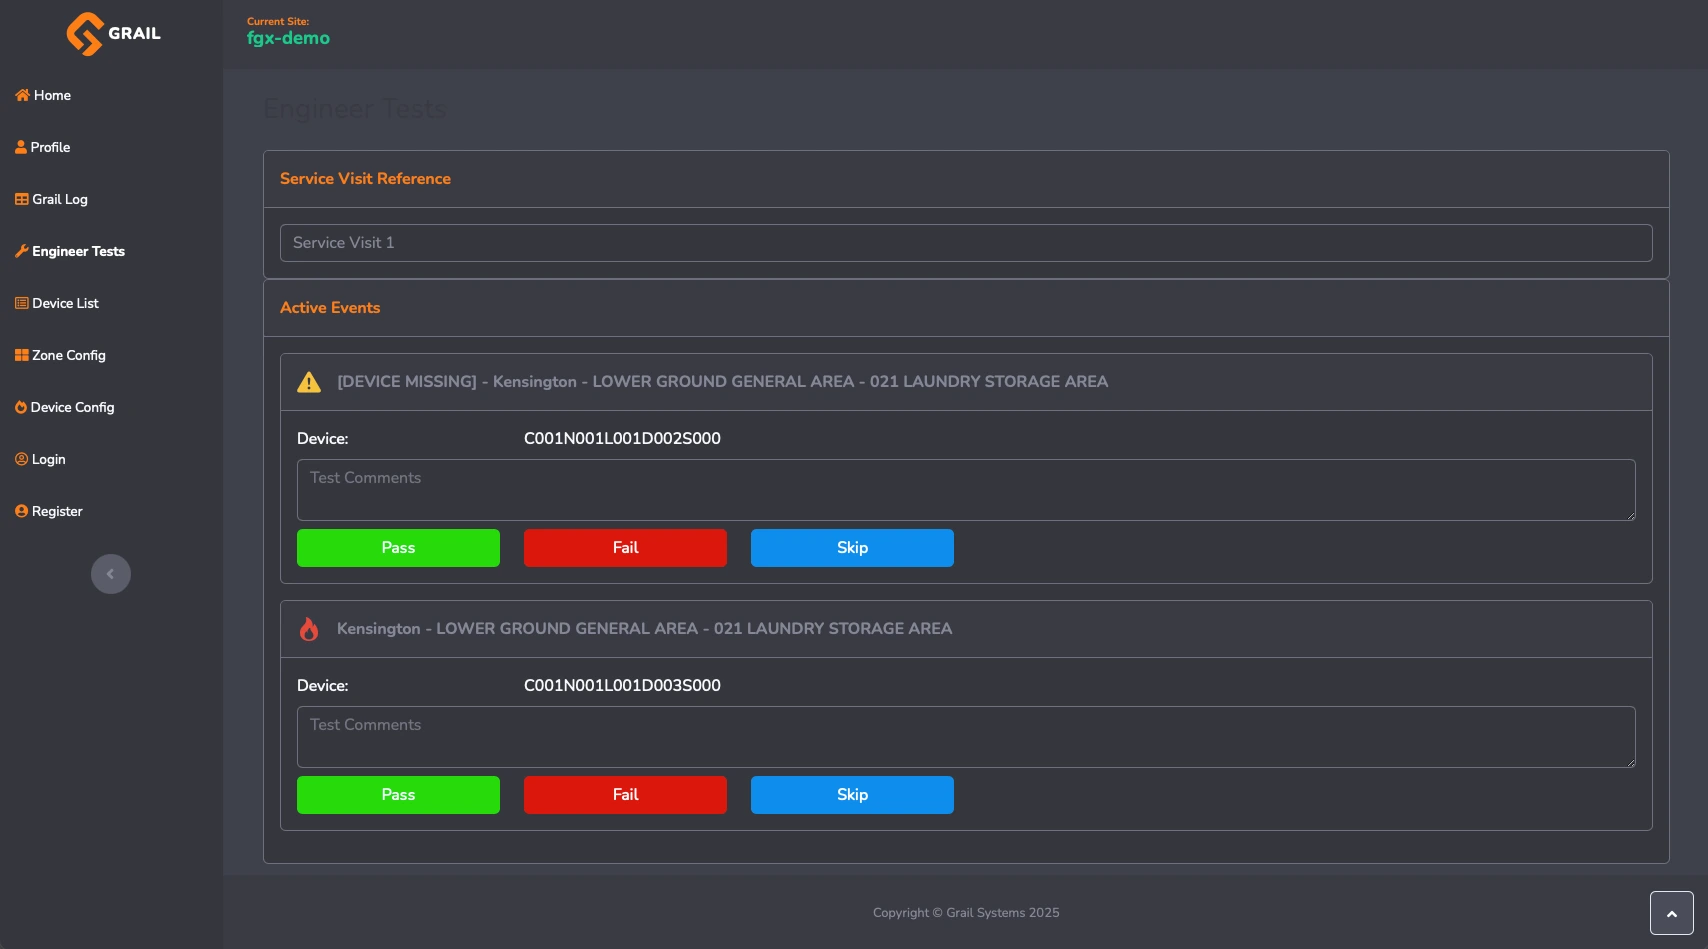This screenshot has height=949, width=1708.
Task: Click device ID C001N001L001D002S000
Action: click(622, 438)
